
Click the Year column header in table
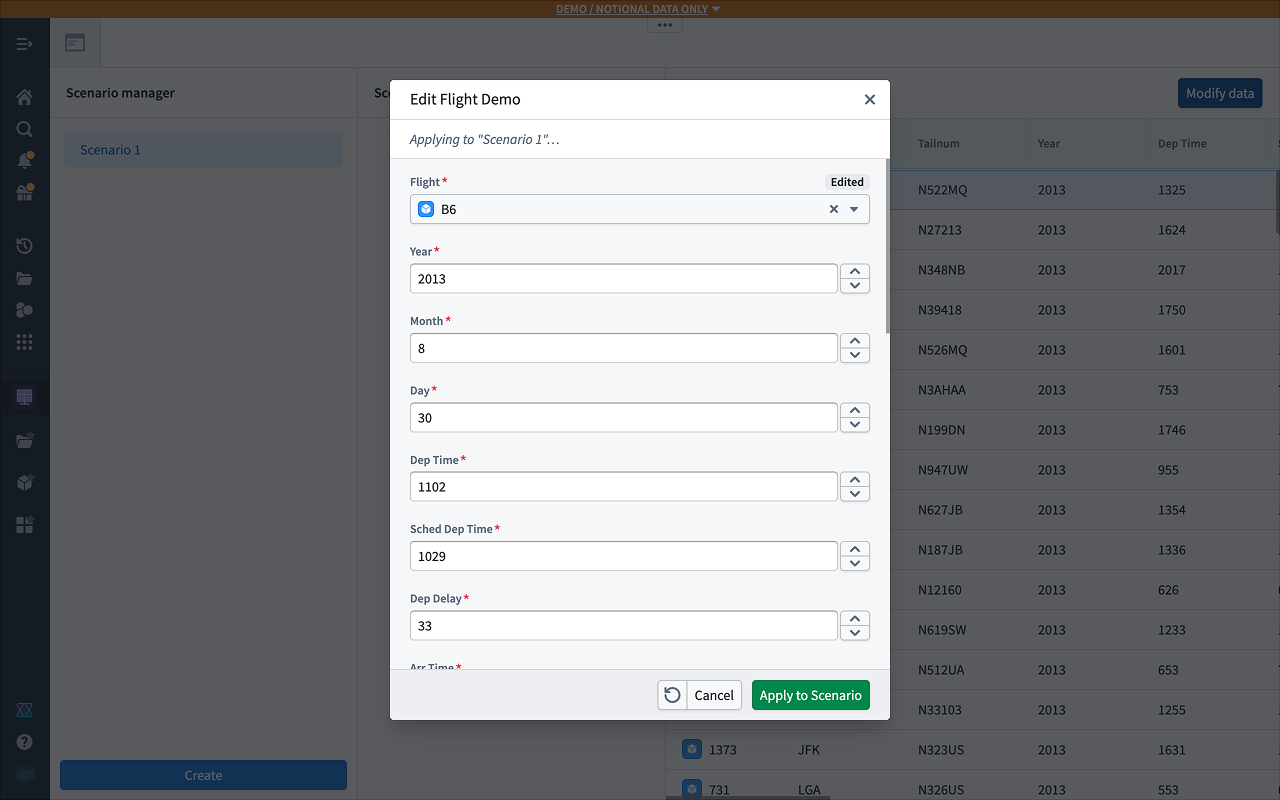coord(1048,143)
